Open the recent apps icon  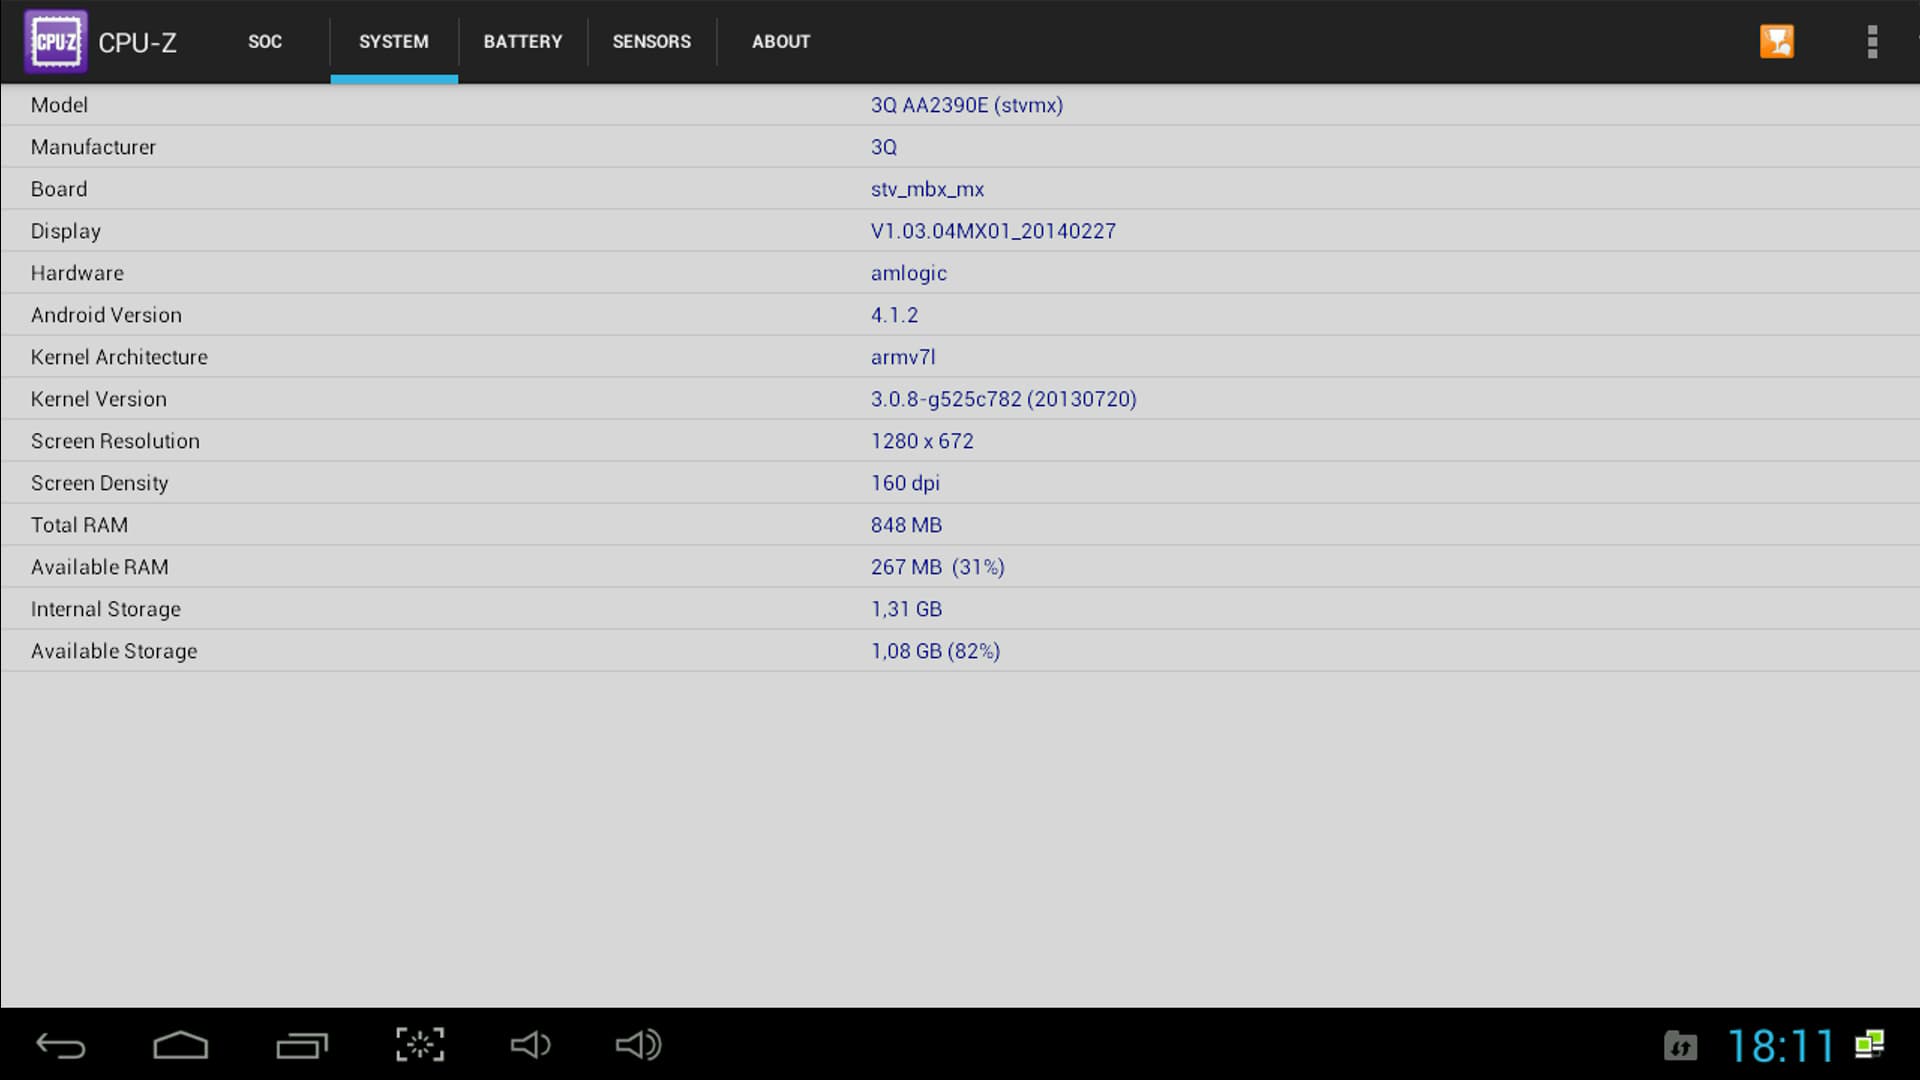coord(301,1045)
